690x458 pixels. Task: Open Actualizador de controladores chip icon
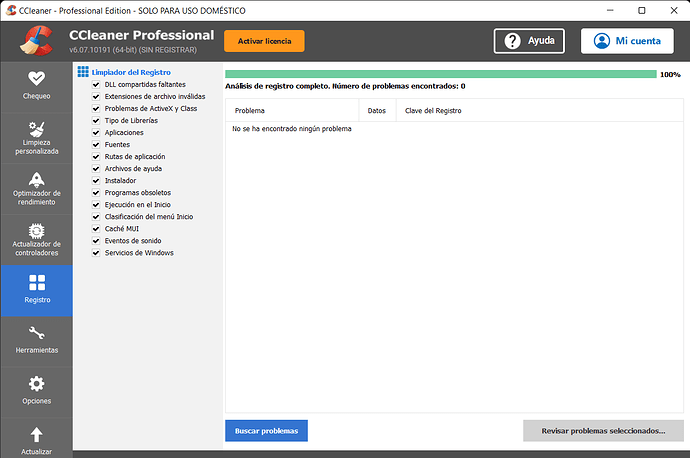(37, 231)
